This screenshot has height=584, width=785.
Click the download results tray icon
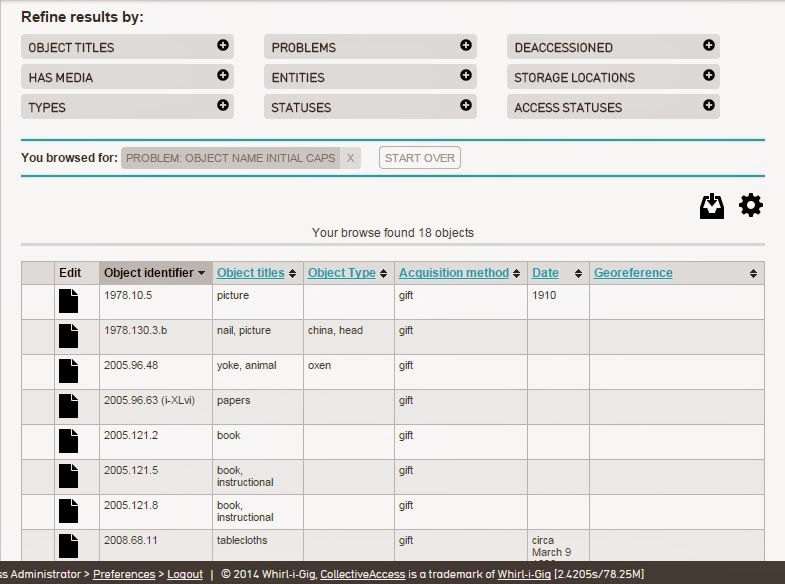tap(711, 206)
